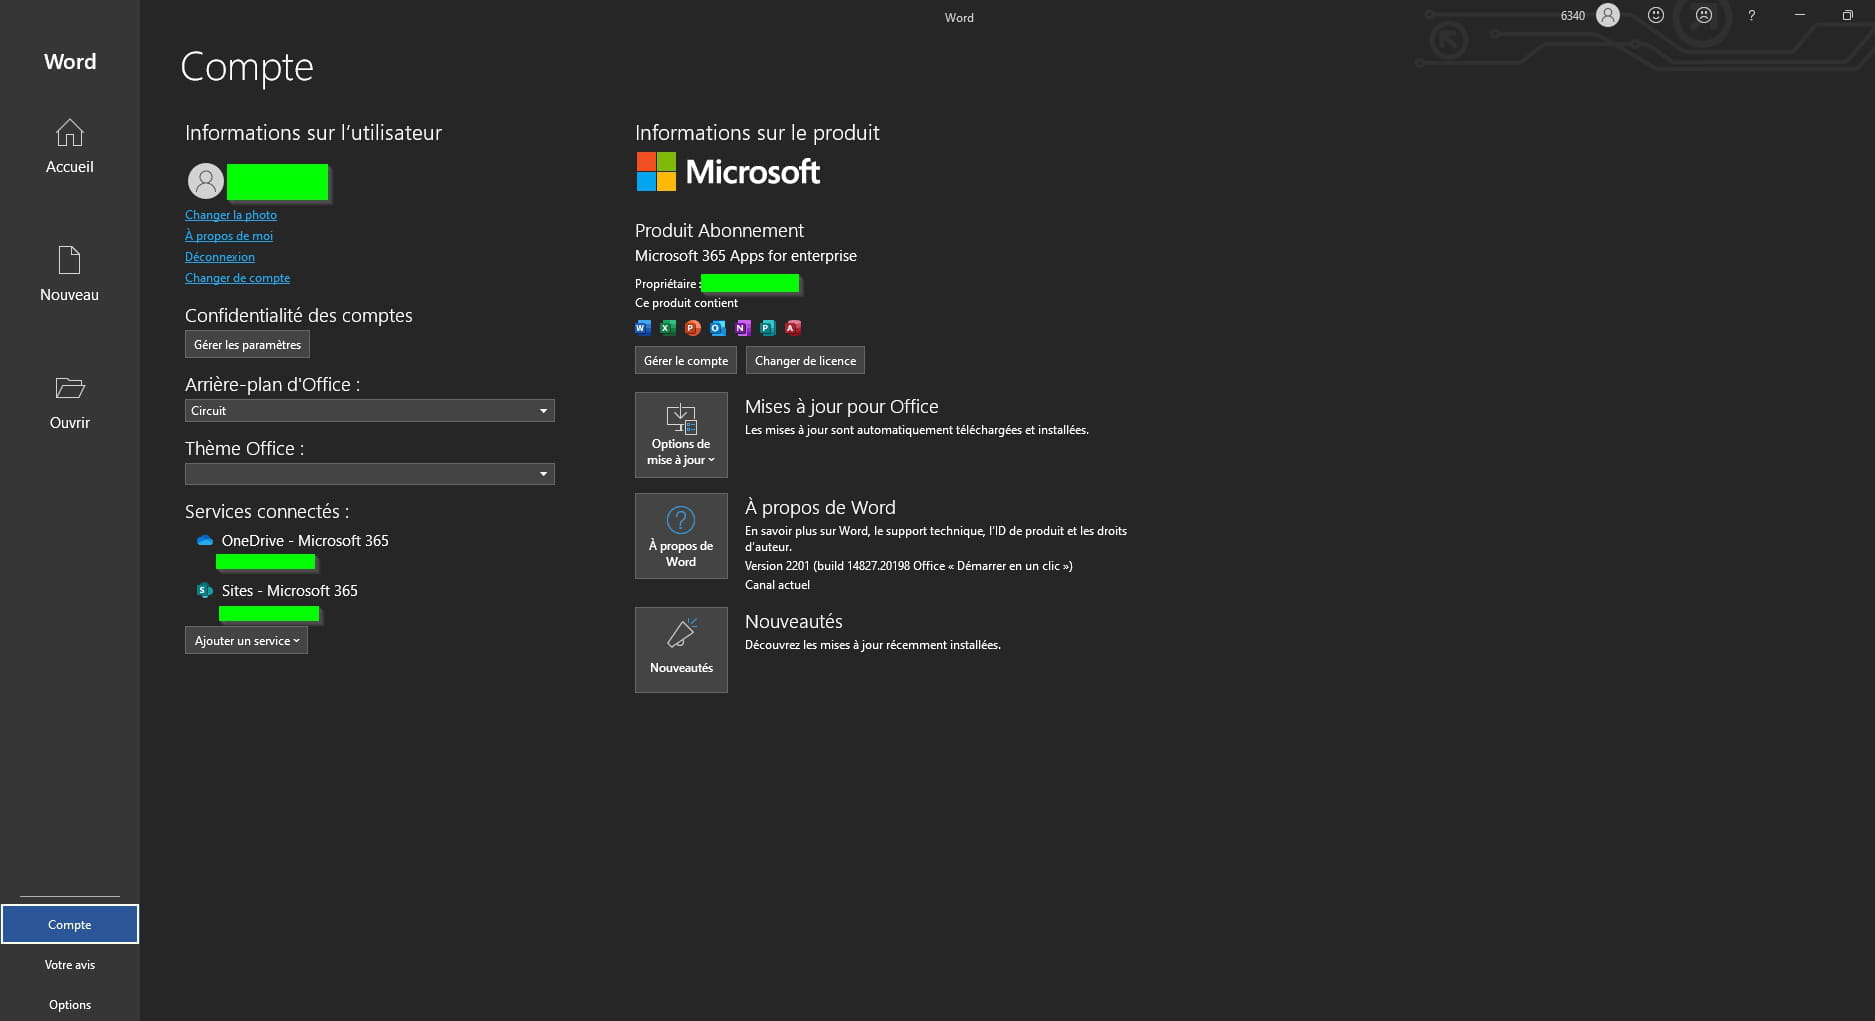The height and width of the screenshot is (1021, 1875).
Task: Open Votre avis feedback page
Action: pos(70,964)
